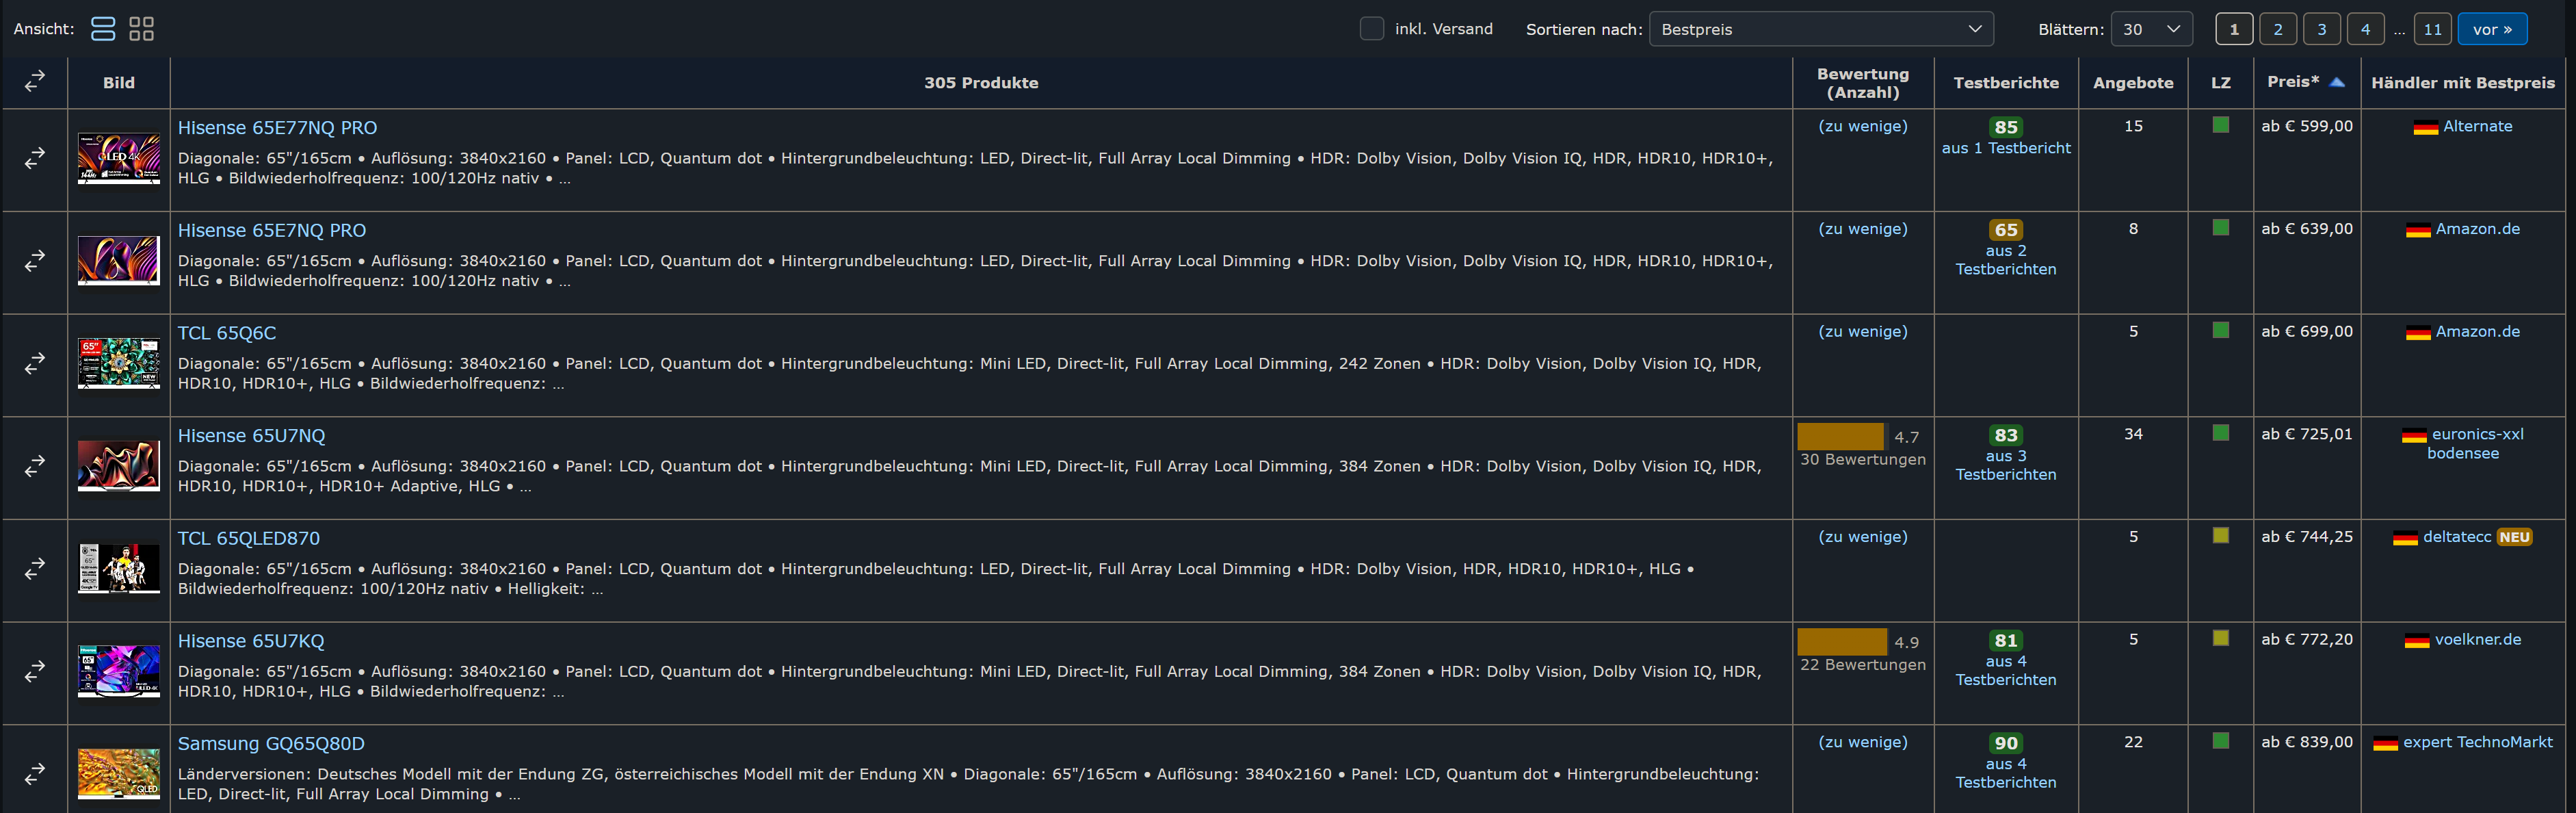Screen dimensions: 2576x813
Task: Sort by Preis column arrow
Action: click(2337, 82)
